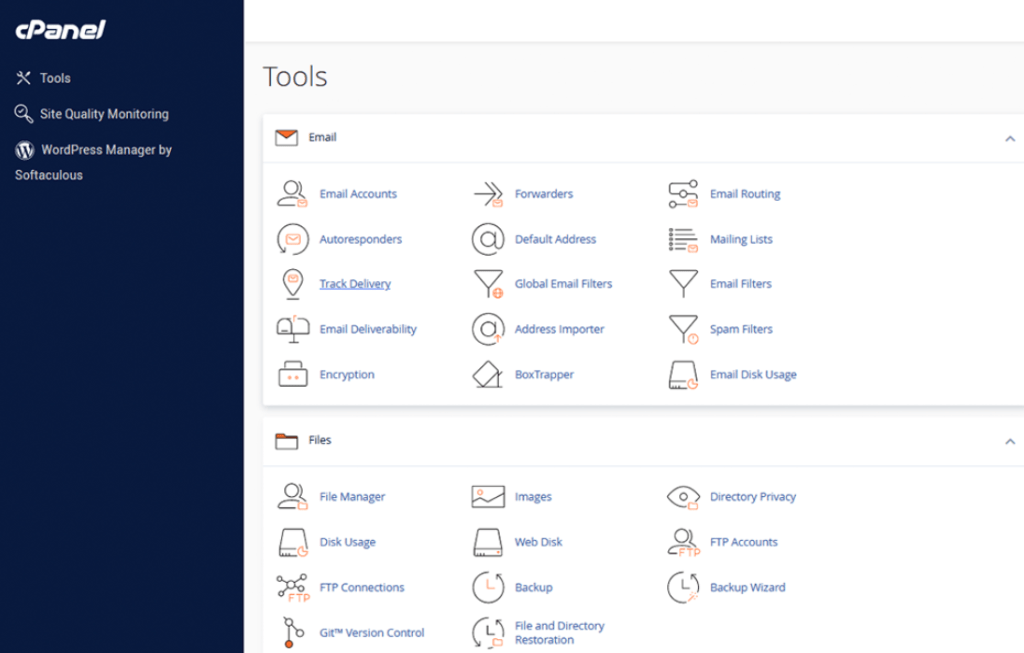
Task: Open Tools in the sidebar
Action: pos(43,78)
